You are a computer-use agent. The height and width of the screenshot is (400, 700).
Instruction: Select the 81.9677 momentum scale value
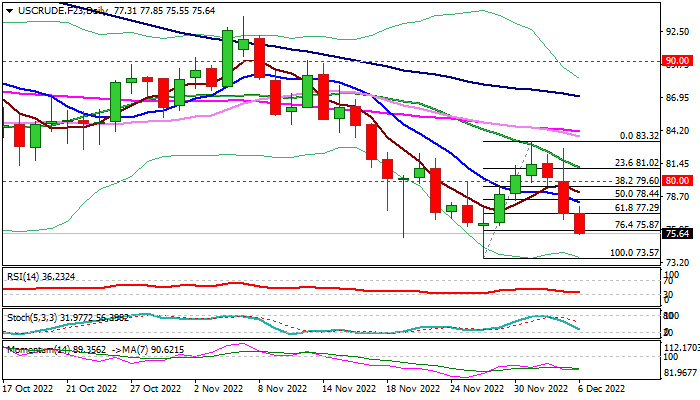680,372
